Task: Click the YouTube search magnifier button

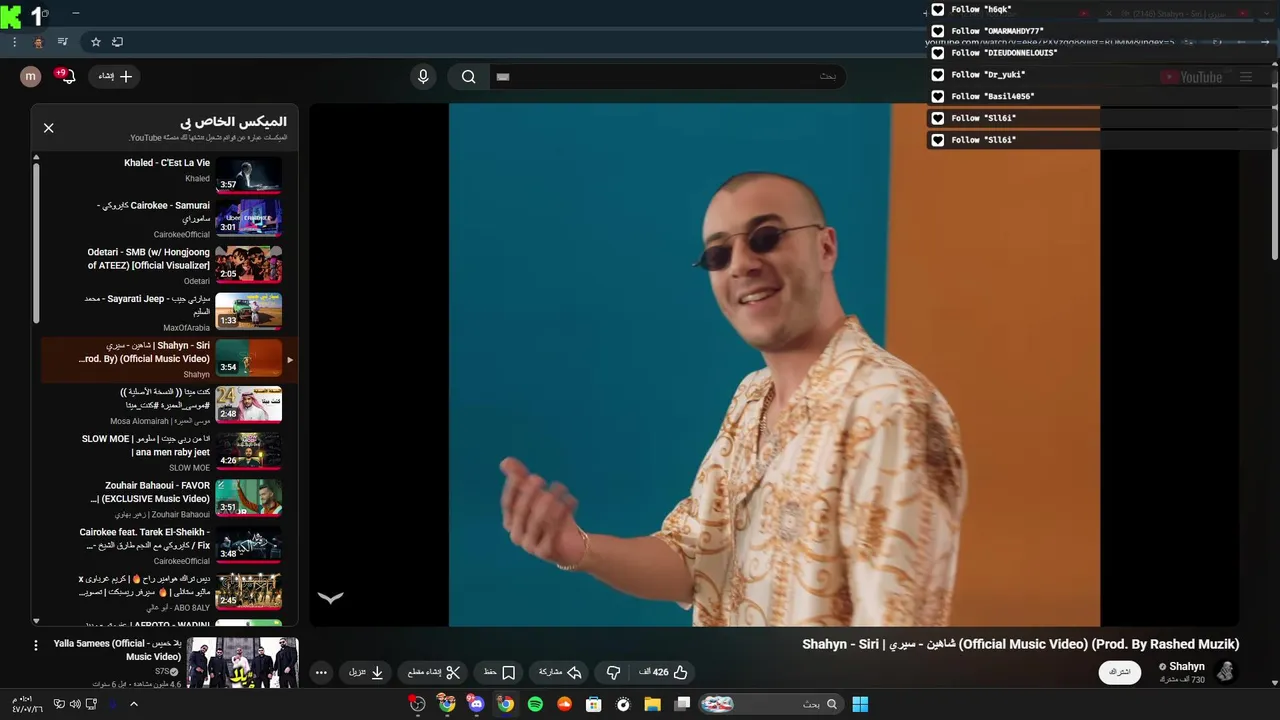Action: pos(468,76)
